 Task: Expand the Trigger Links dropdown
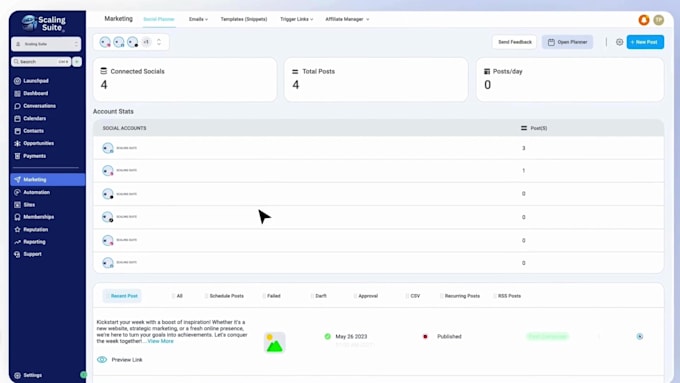point(297,19)
